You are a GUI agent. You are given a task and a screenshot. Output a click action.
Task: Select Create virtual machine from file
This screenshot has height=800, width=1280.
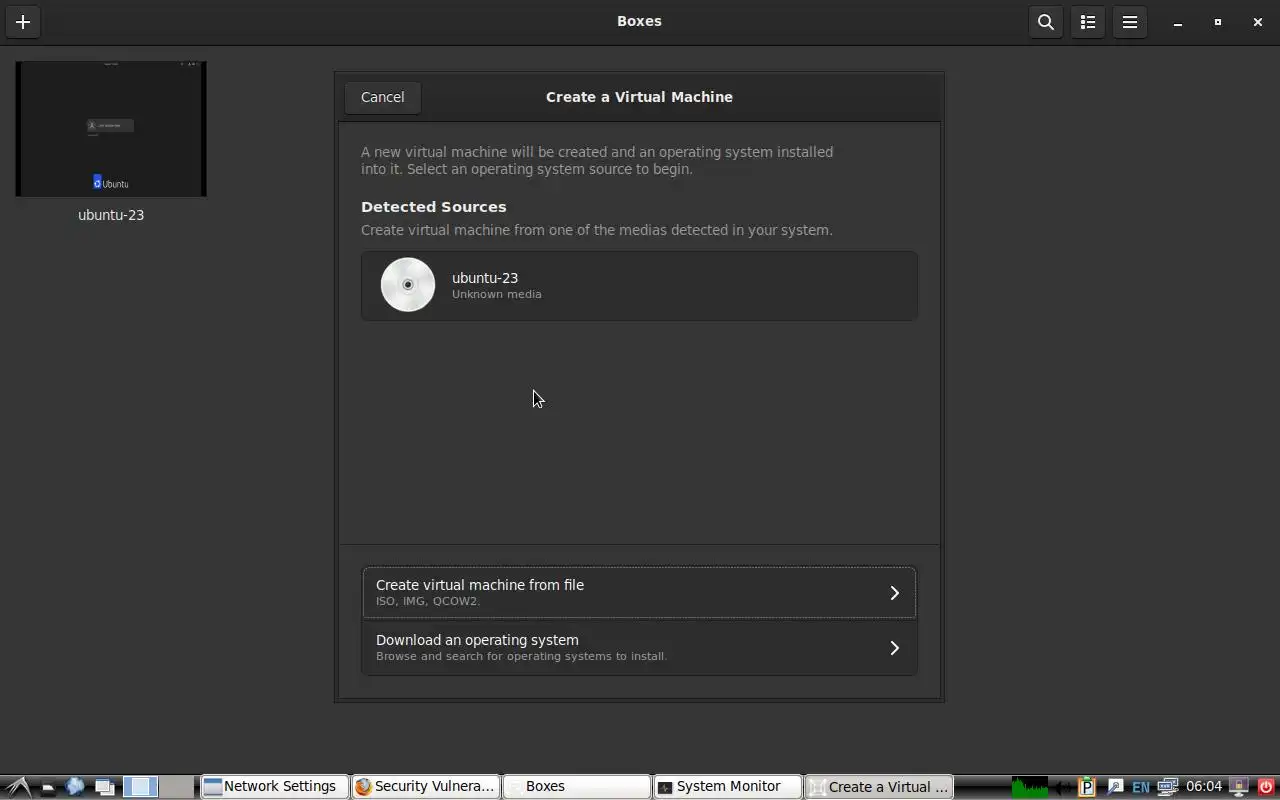[x=639, y=593]
